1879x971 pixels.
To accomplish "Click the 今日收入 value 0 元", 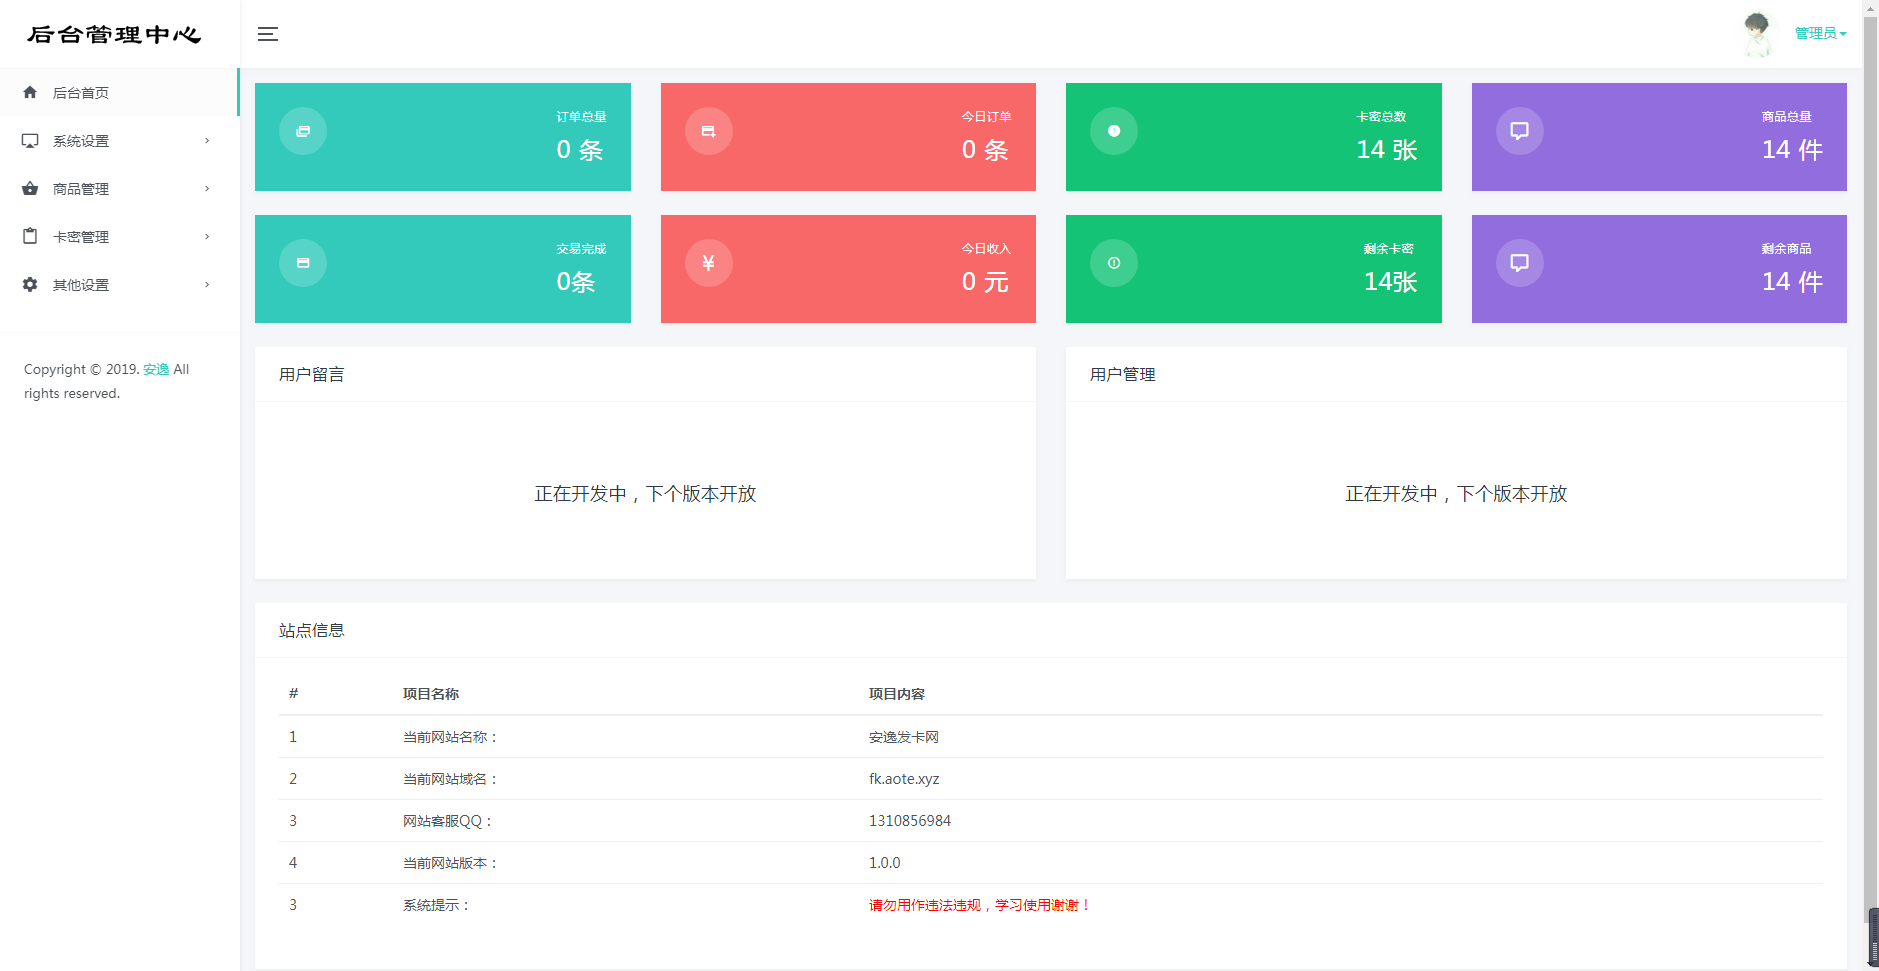I will click(x=985, y=282).
